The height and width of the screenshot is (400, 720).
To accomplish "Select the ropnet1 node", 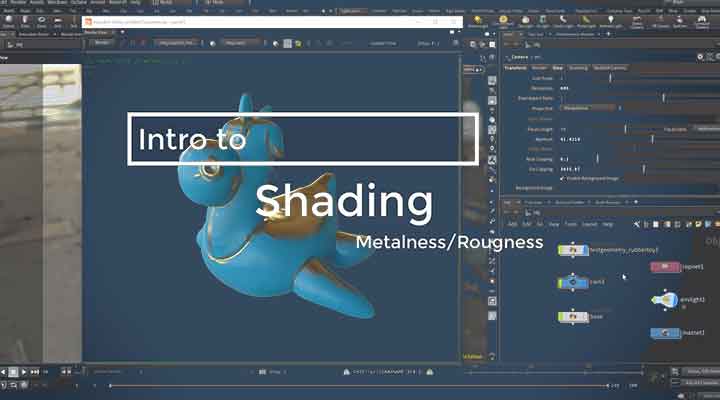I will (665, 266).
